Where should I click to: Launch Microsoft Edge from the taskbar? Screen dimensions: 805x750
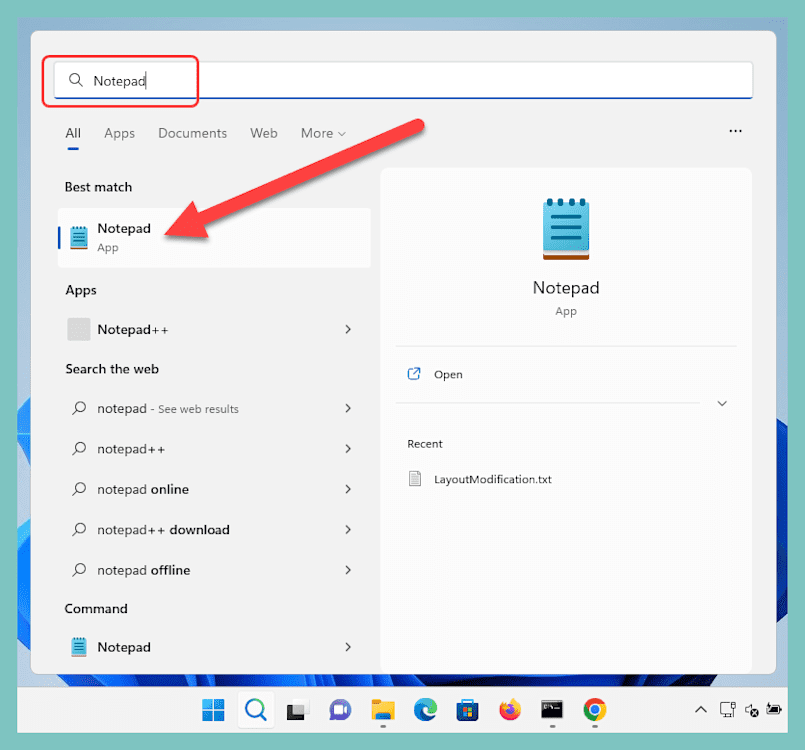point(425,710)
